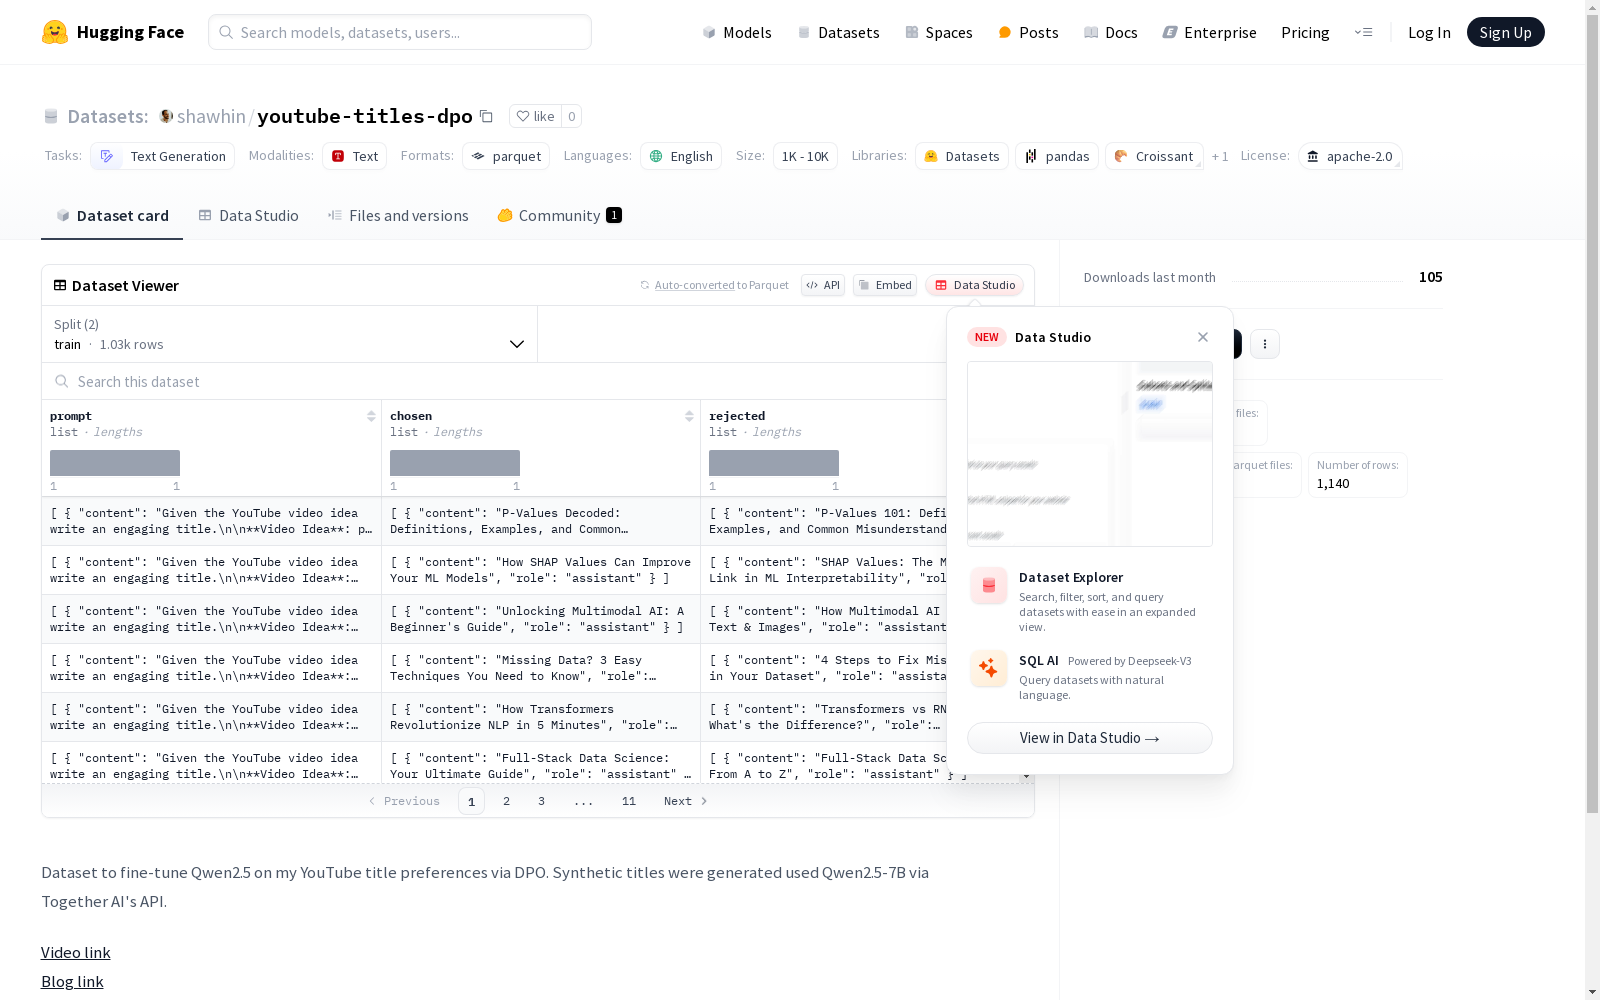Open the Community tab

[560, 215]
